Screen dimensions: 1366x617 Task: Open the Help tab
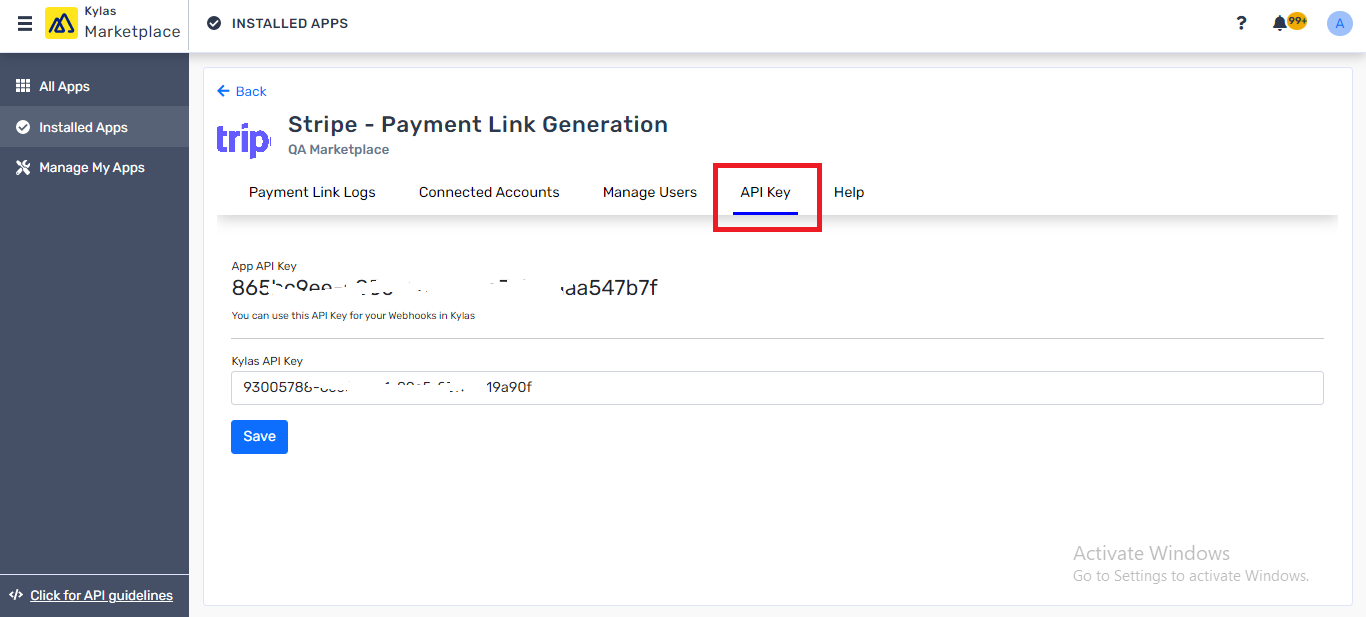(x=848, y=192)
